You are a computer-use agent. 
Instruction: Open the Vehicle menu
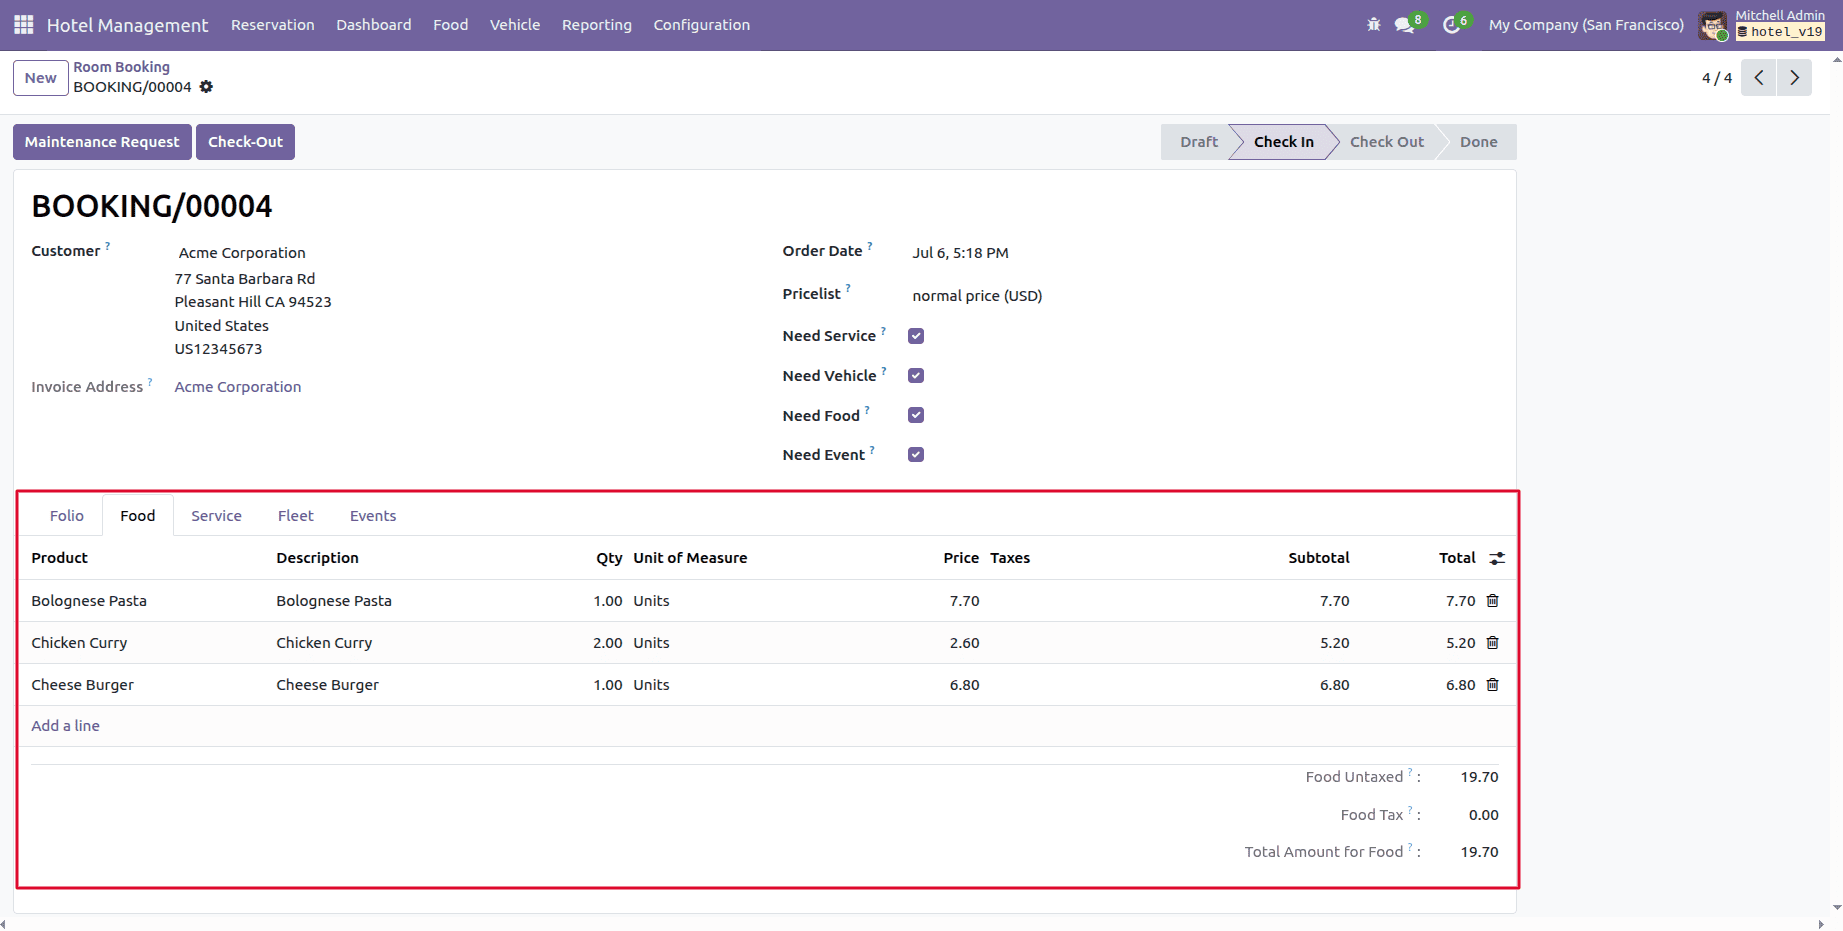pyautogui.click(x=515, y=25)
